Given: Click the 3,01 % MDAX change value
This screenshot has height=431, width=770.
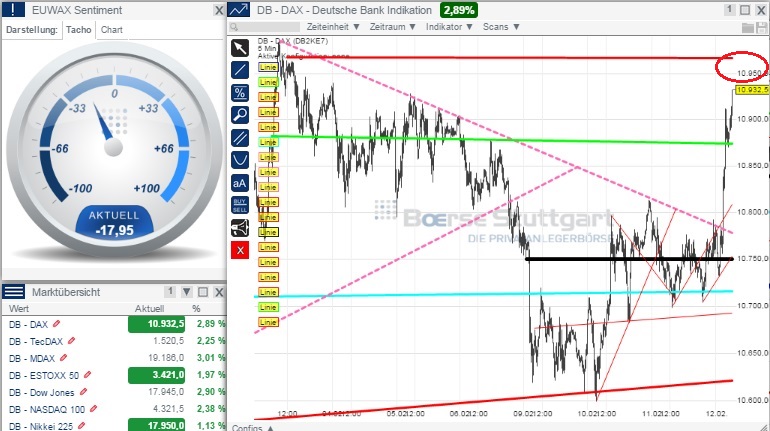Looking at the screenshot, I should (211, 358).
